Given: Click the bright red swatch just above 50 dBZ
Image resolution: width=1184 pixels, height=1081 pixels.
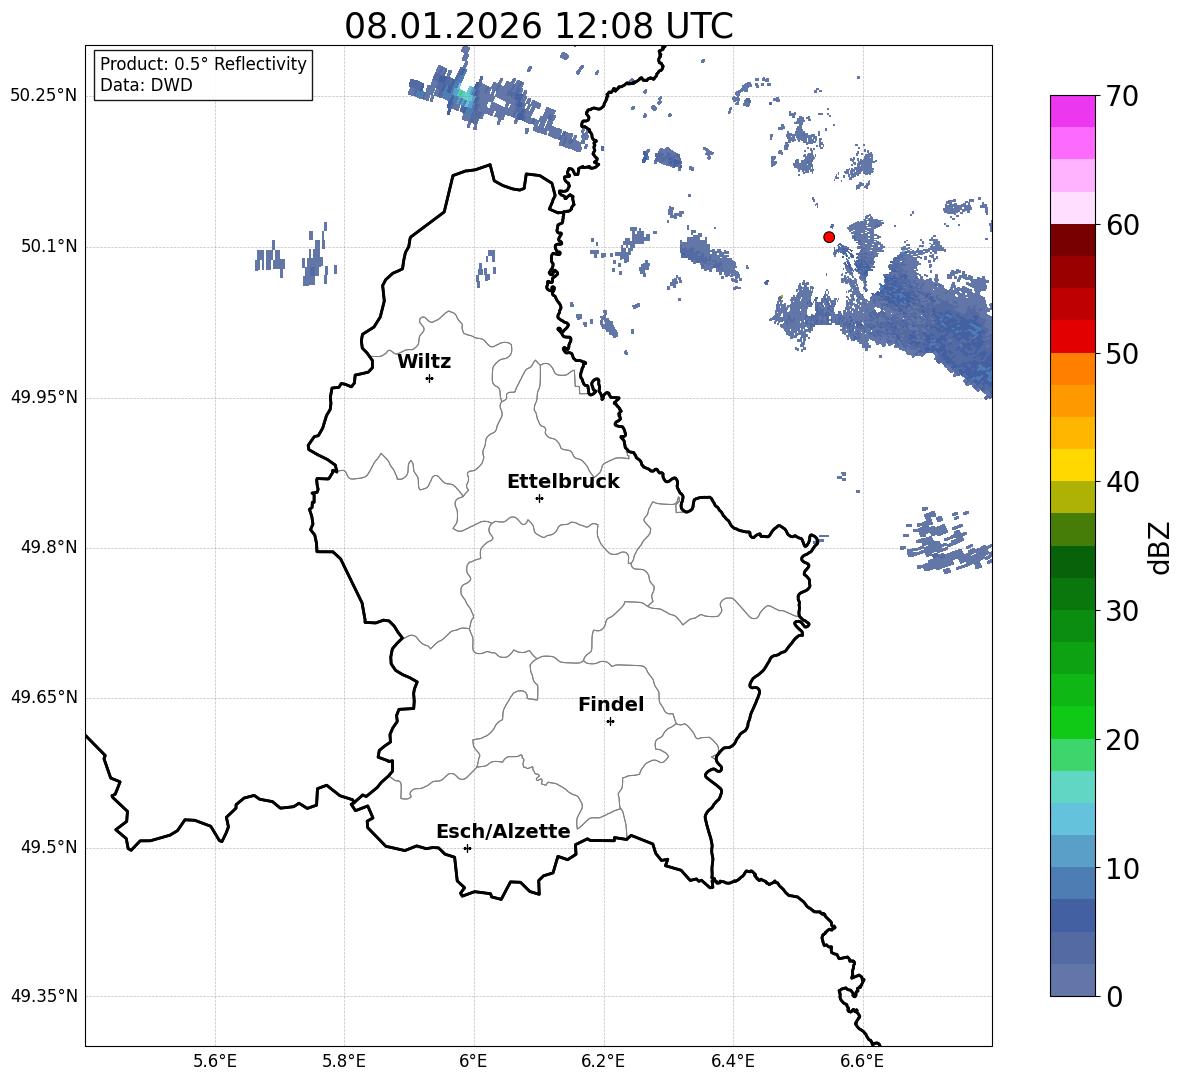Looking at the screenshot, I should (1073, 337).
